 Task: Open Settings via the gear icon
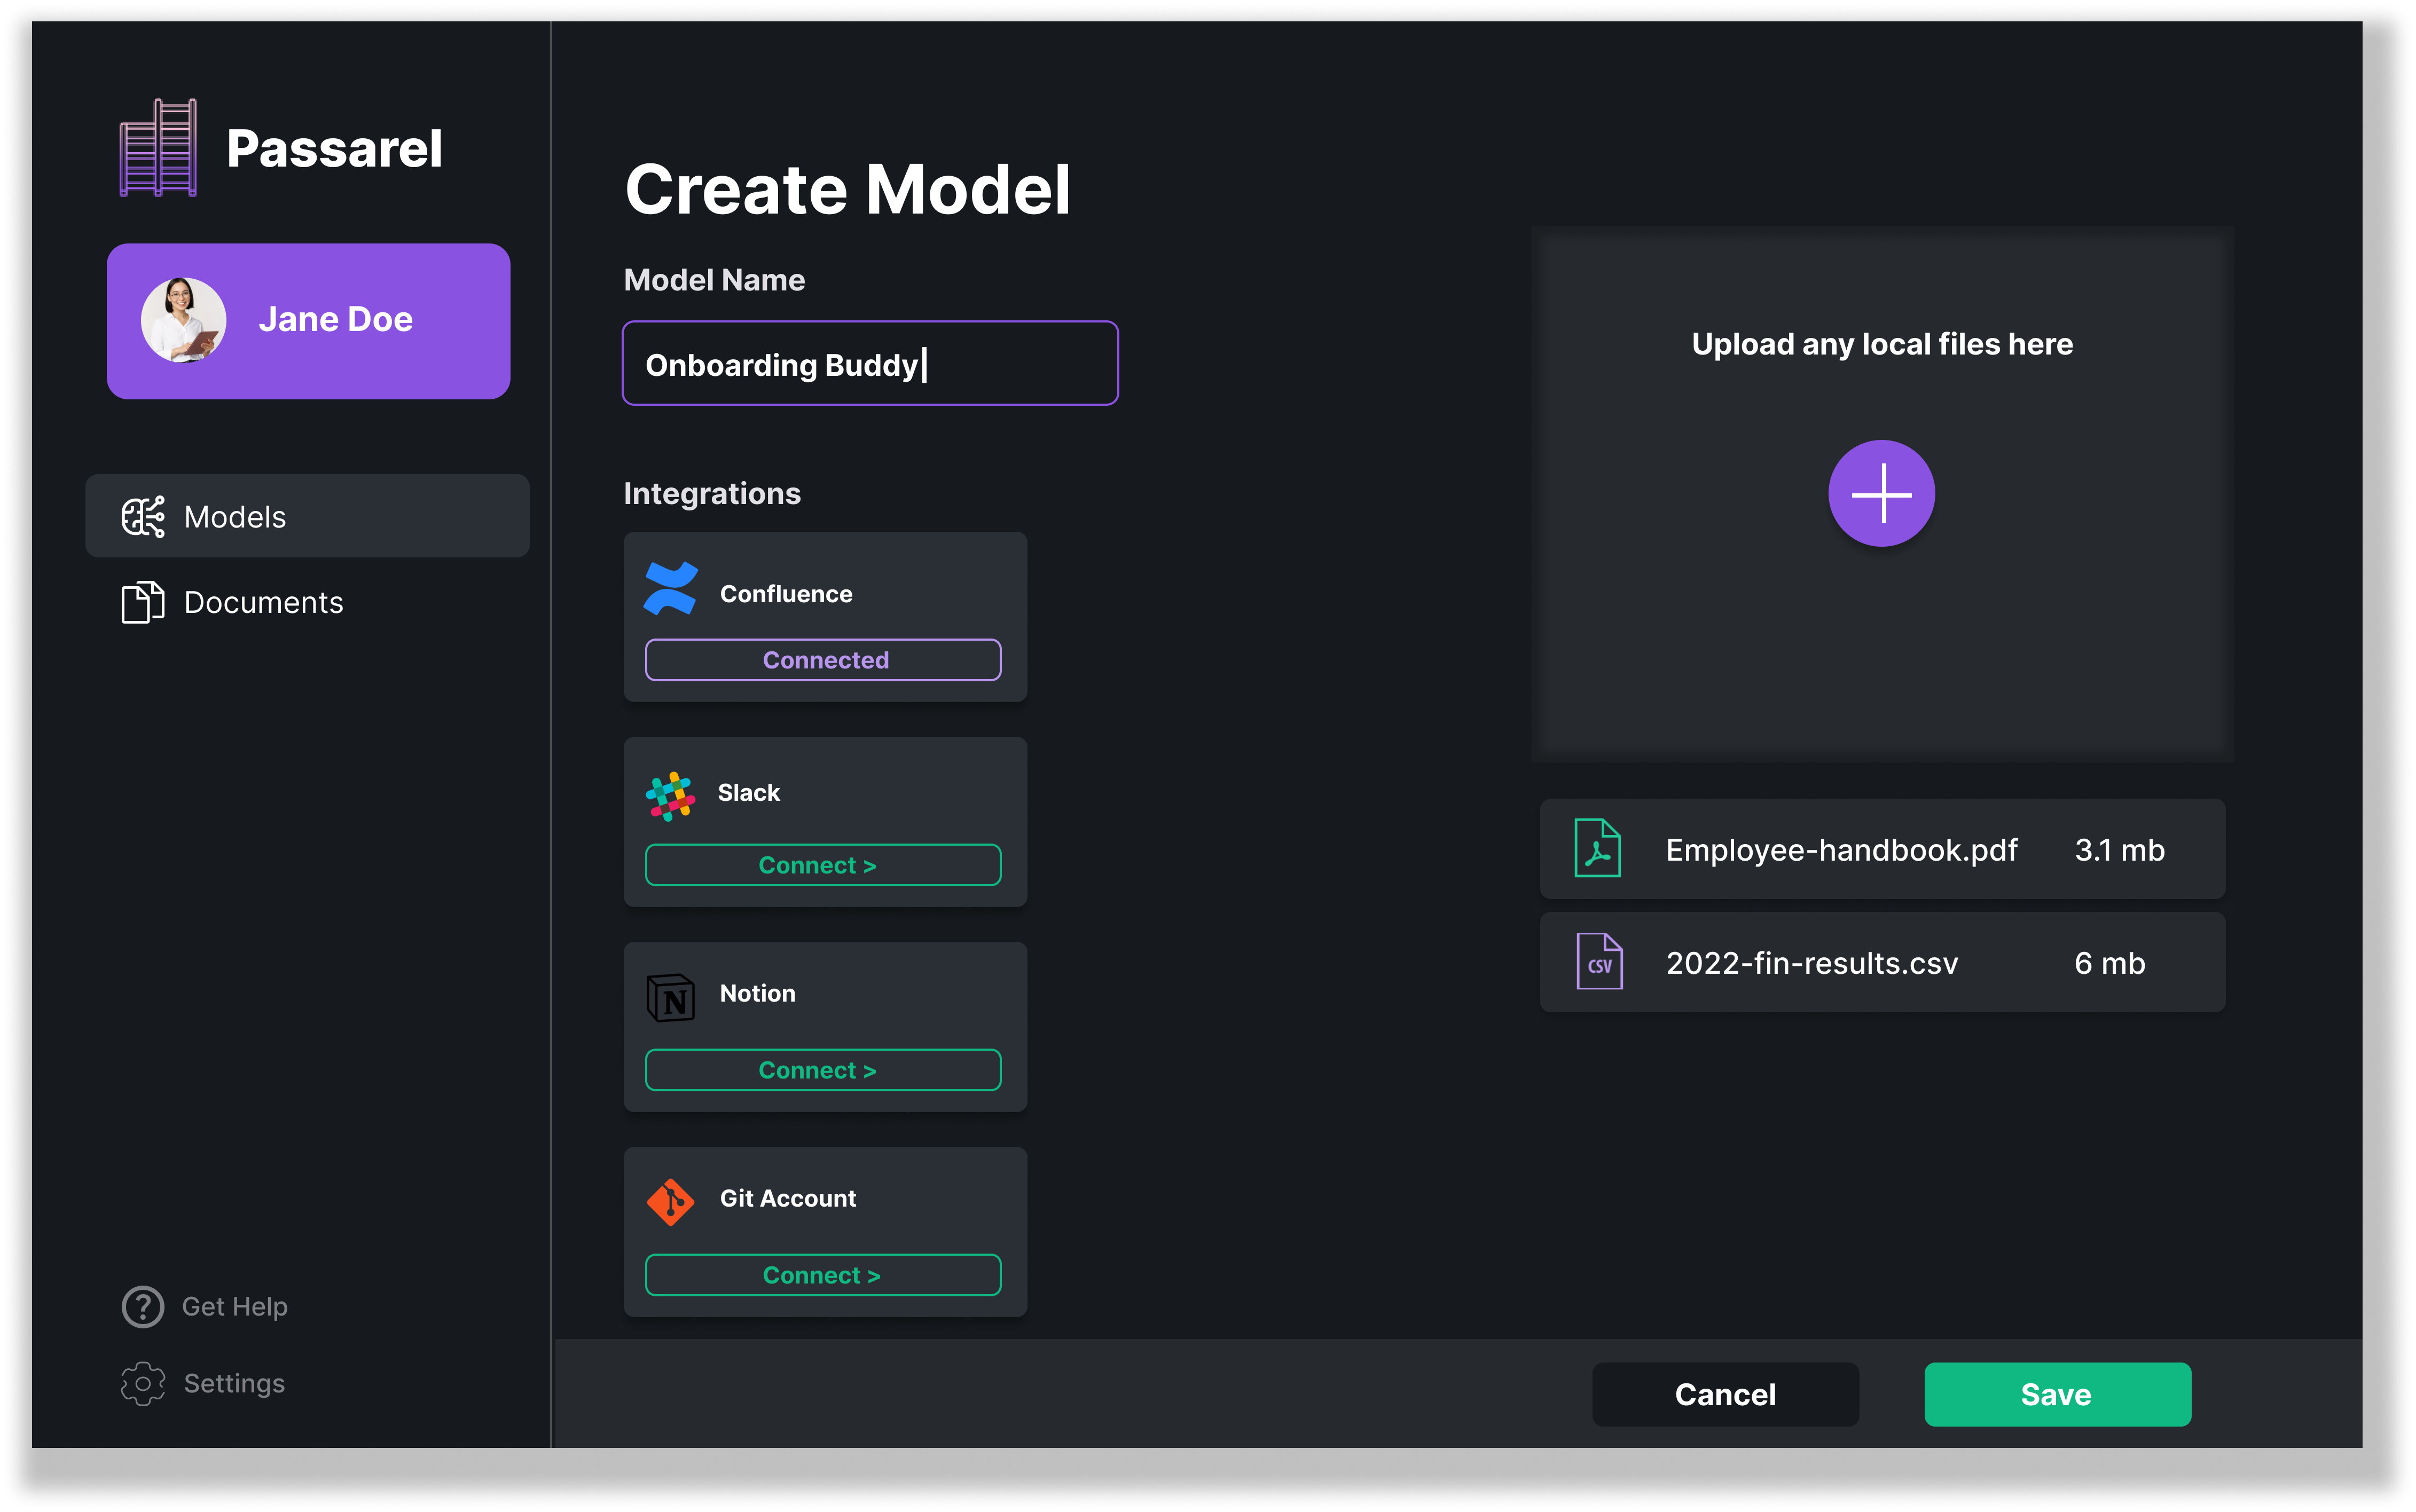click(143, 1383)
